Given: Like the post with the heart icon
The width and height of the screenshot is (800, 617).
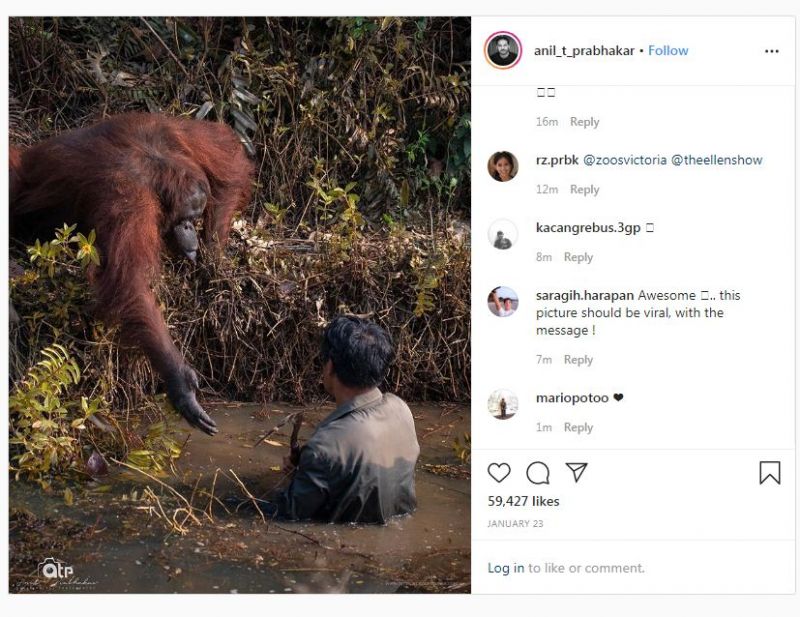Looking at the screenshot, I should coord(499,473).
